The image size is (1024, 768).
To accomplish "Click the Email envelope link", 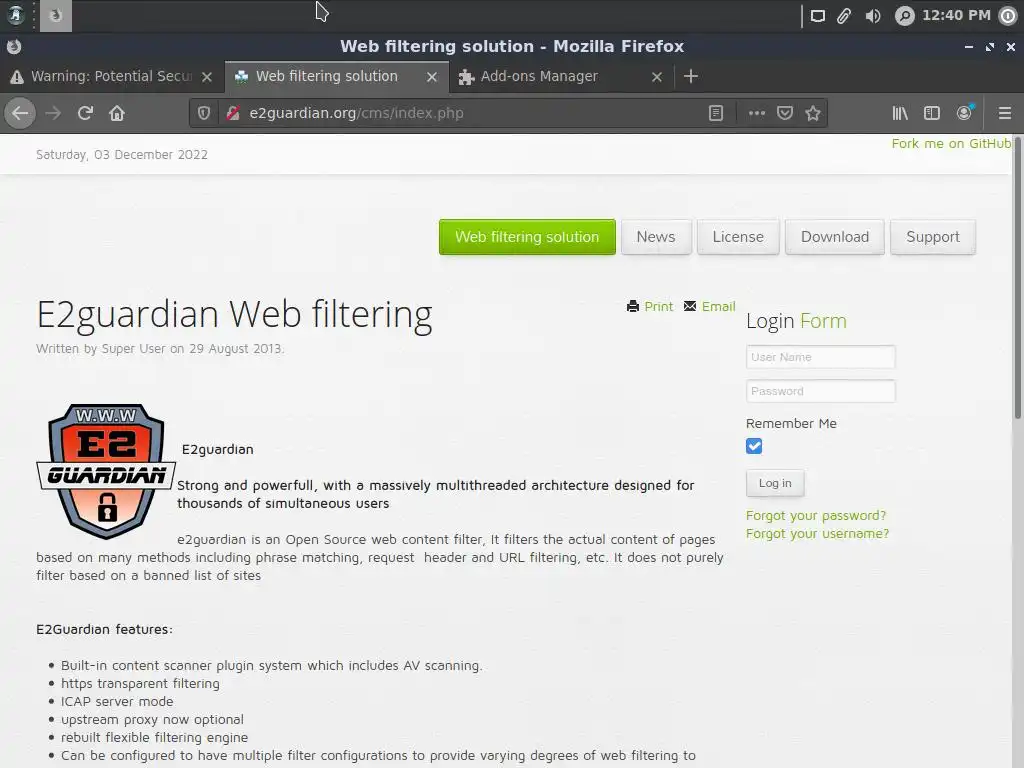I will pyautogui.click(x=709, y=306).
